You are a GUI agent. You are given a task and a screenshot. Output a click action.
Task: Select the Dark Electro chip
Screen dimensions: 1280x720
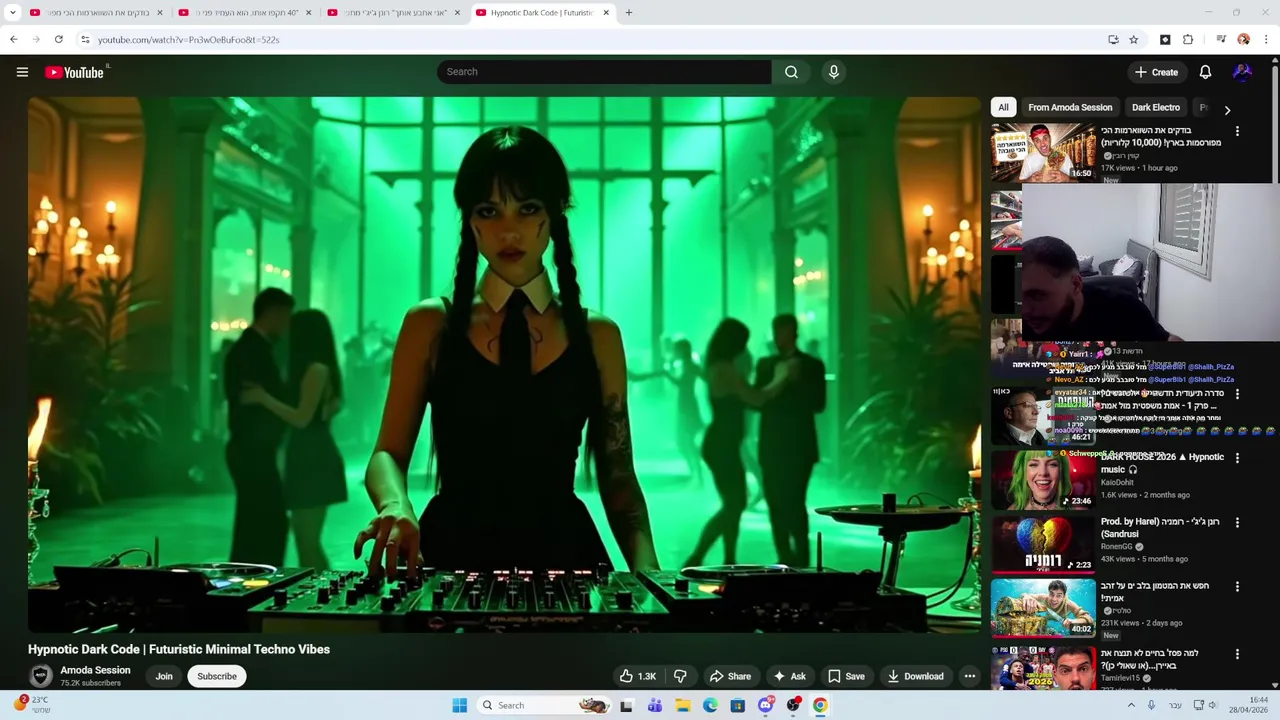1155,107
